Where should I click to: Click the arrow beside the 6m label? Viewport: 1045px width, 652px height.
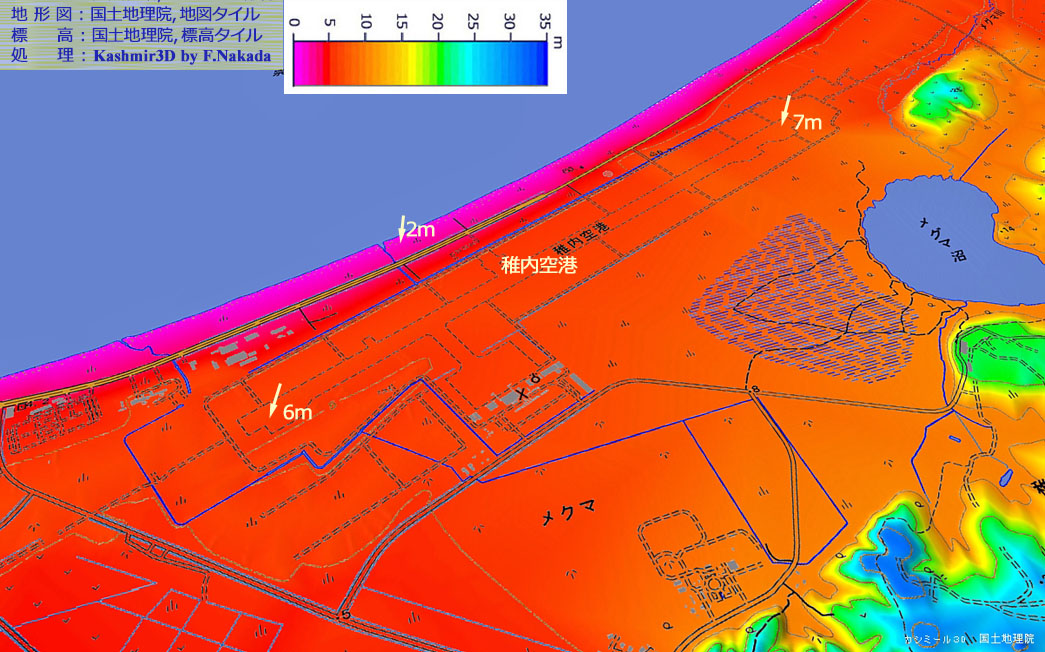(276, 399)
